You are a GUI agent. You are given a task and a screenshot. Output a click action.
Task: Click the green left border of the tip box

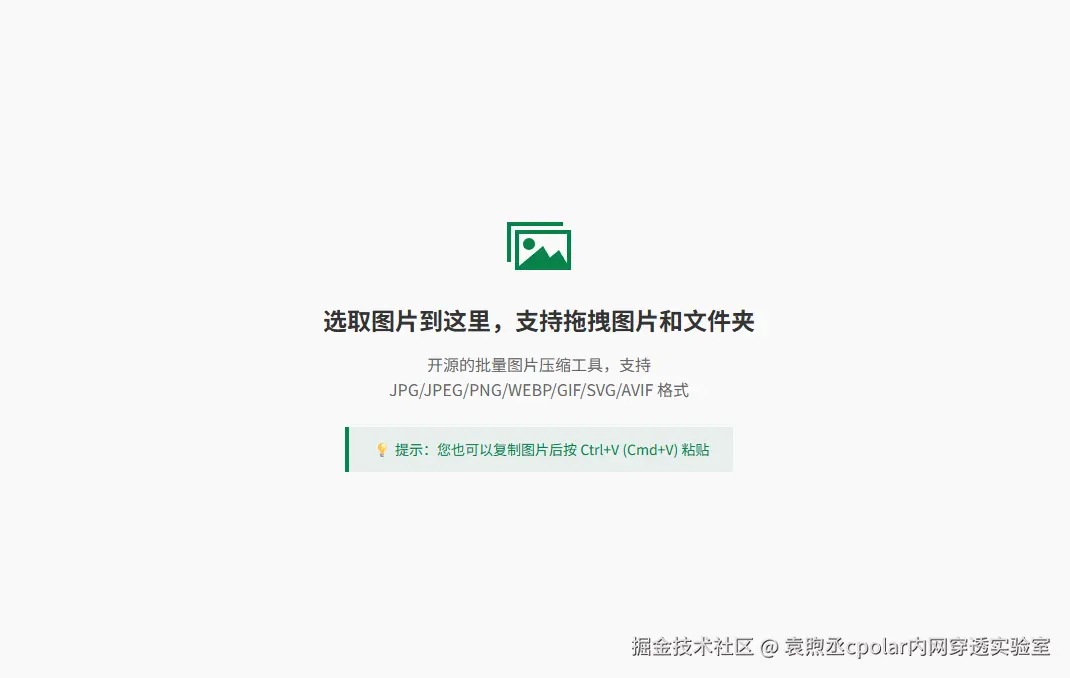tap(346, 450)
